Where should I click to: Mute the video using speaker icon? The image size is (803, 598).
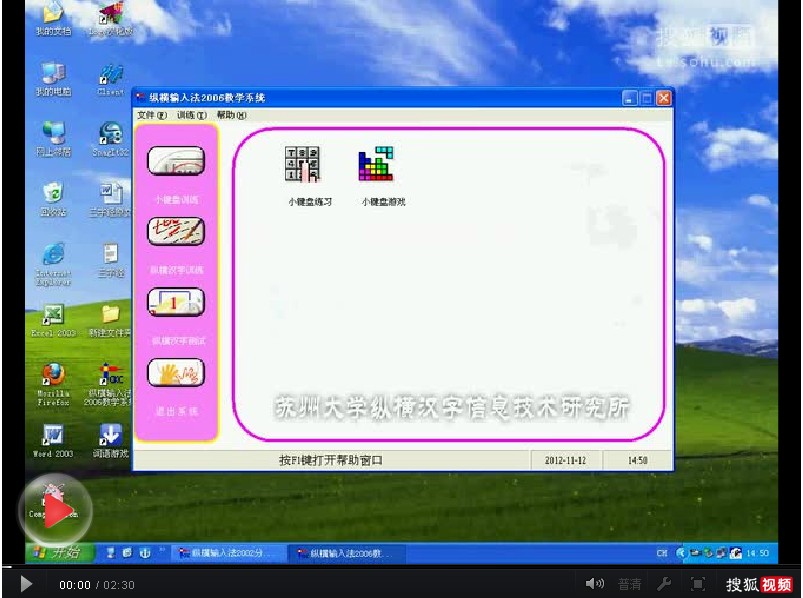point(595,584)
